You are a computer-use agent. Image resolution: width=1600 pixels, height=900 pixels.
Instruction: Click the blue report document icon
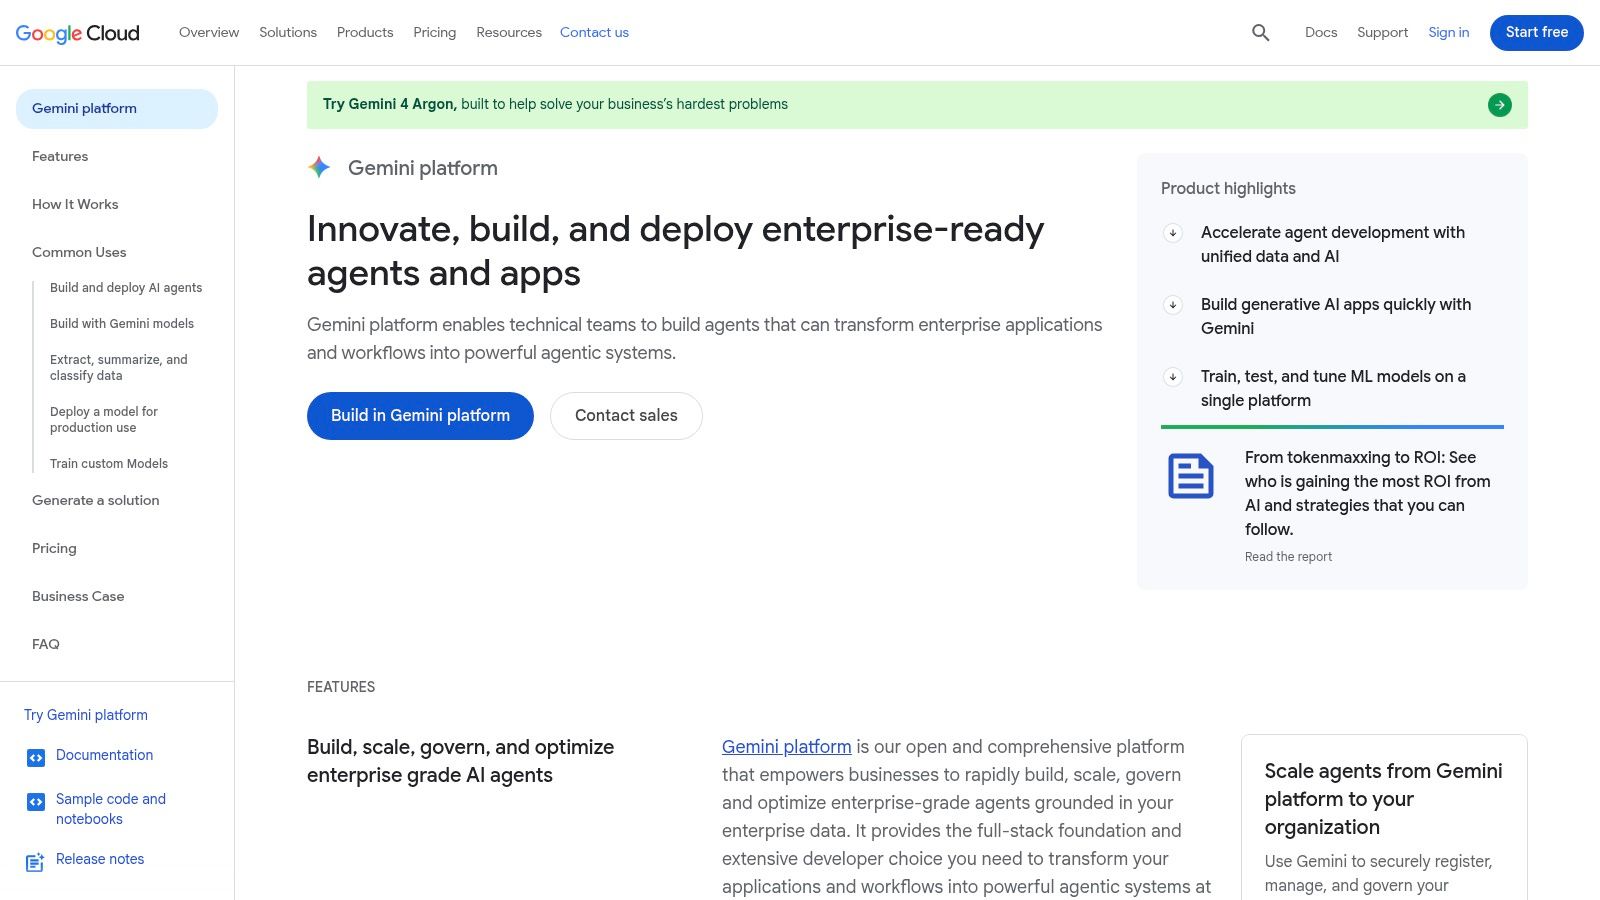tap(1191, 476)
